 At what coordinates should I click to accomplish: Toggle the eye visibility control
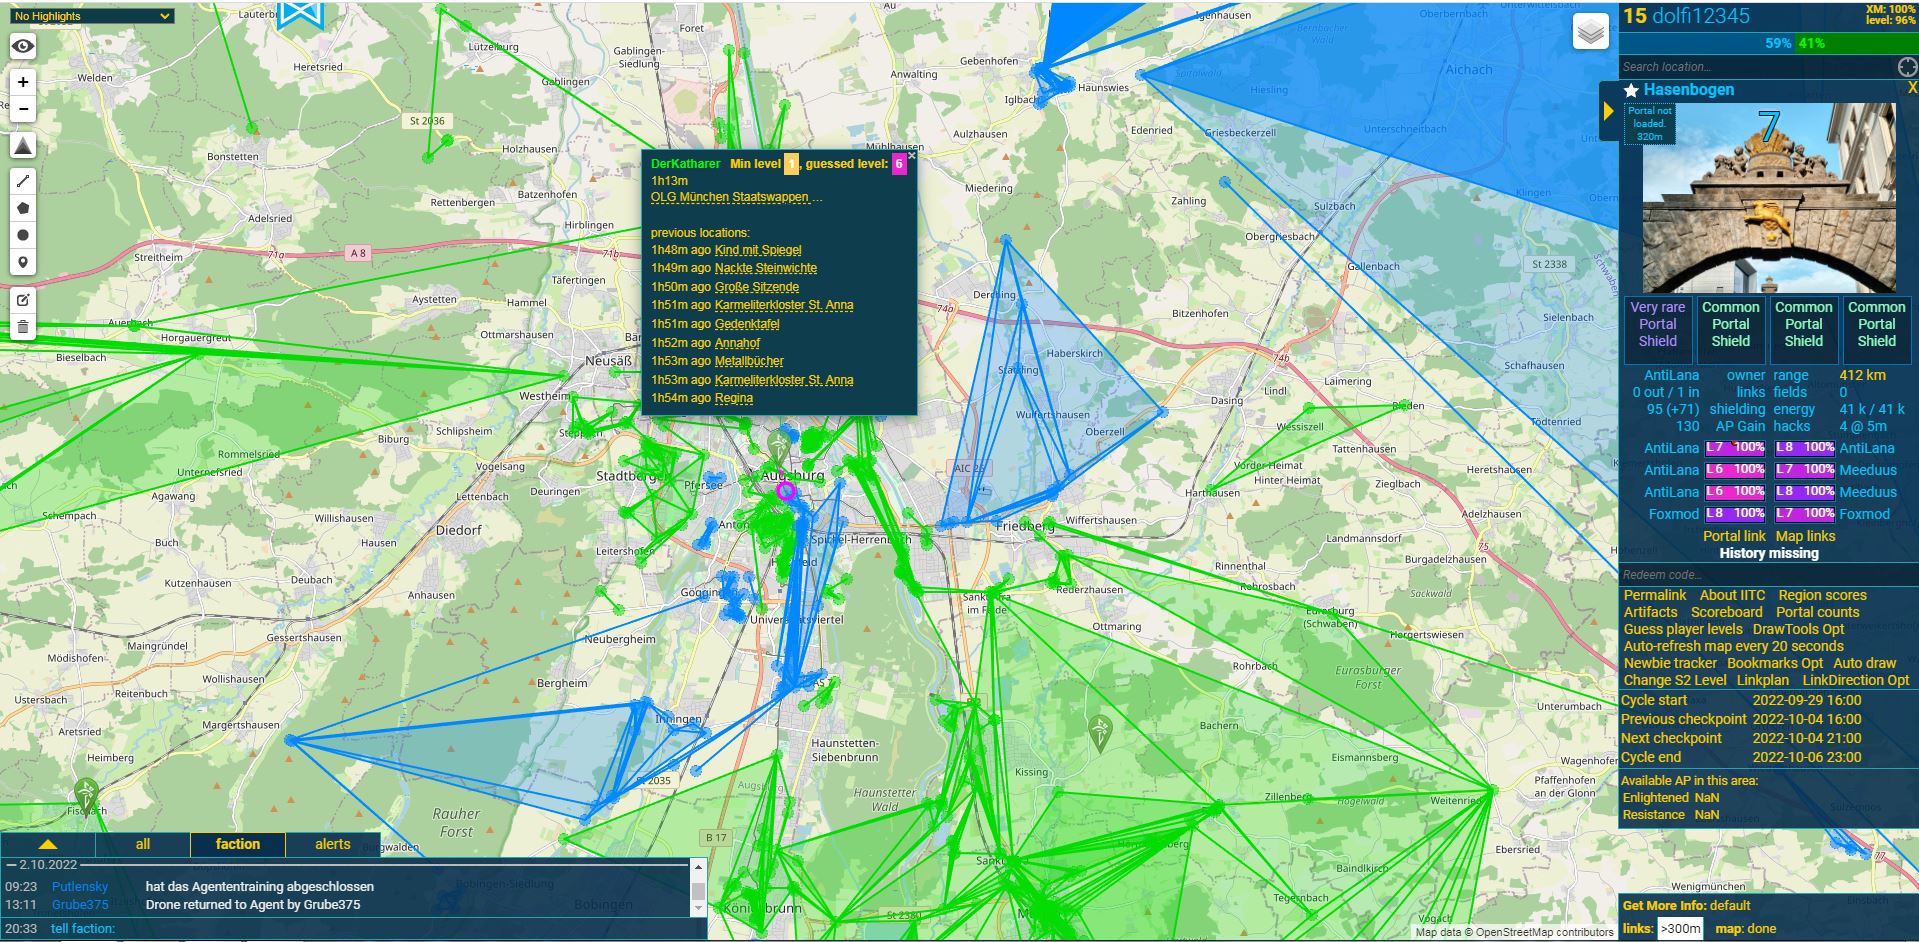23,46
